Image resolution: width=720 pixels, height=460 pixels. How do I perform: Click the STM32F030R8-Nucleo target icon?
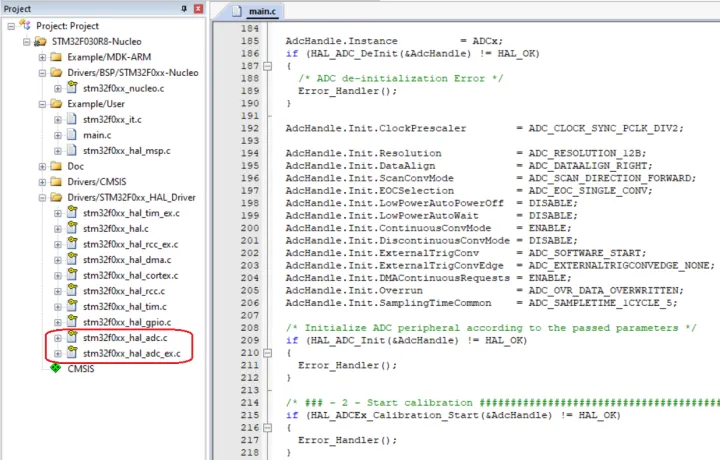40,41
